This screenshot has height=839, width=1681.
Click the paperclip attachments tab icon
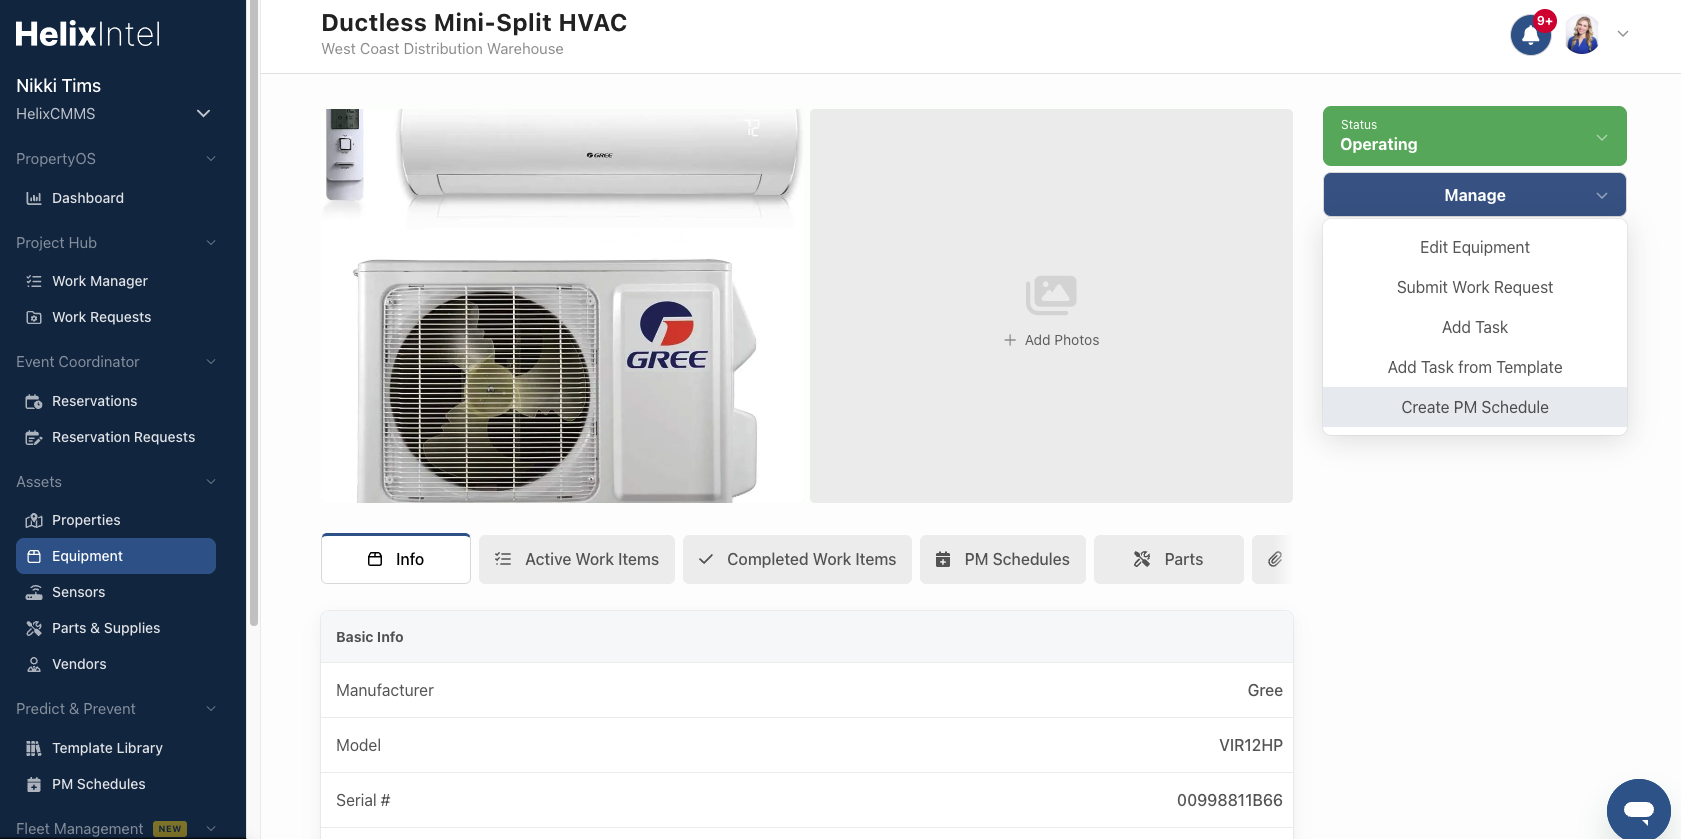coord(1274,559)
